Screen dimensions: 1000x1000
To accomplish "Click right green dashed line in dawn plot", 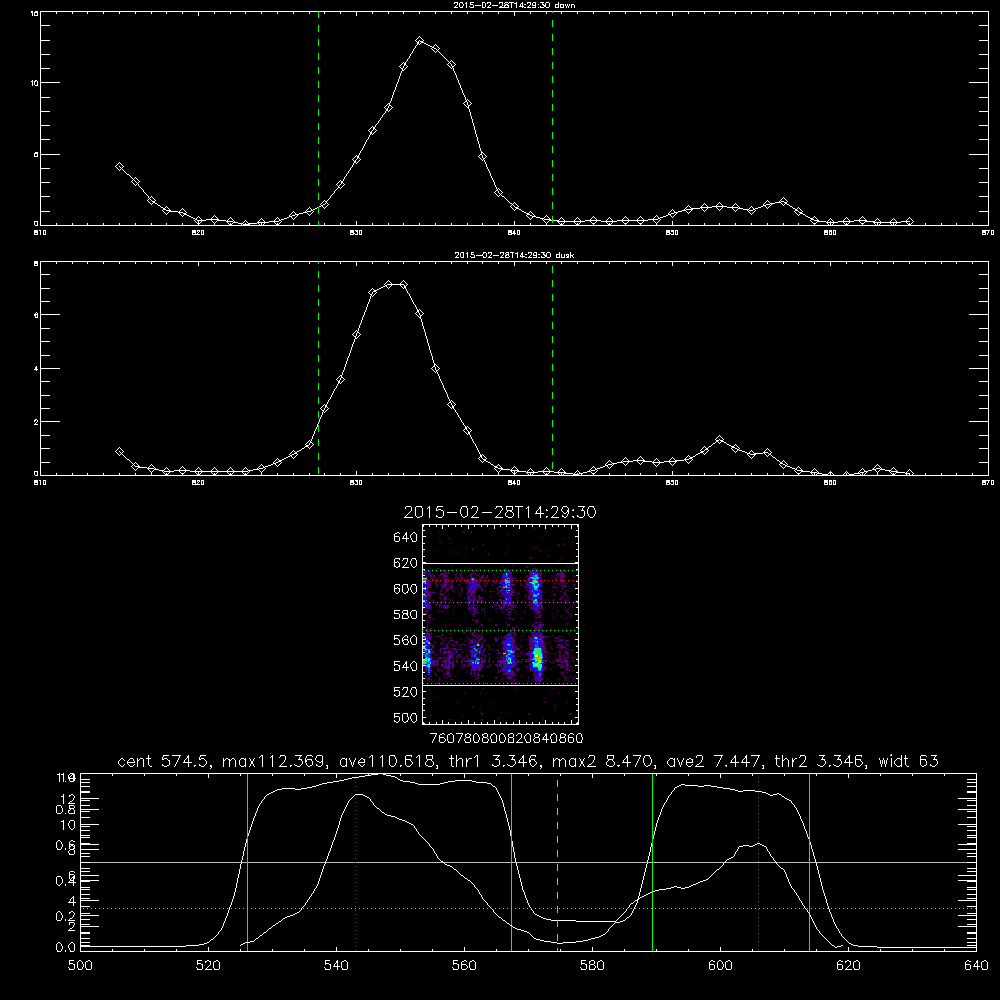I will pos(552,118).
